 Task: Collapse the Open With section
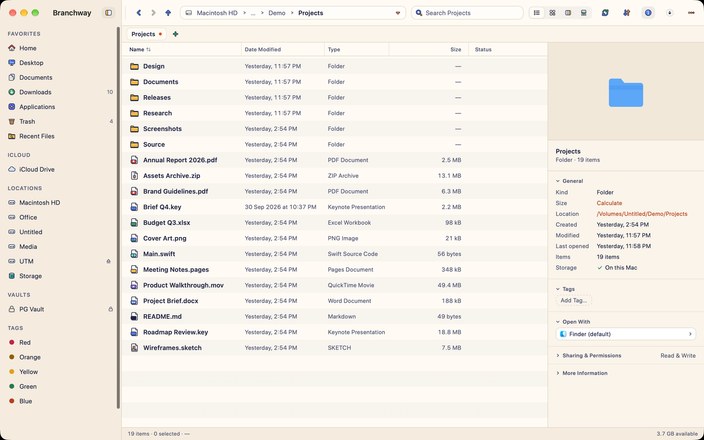point(558,322)
